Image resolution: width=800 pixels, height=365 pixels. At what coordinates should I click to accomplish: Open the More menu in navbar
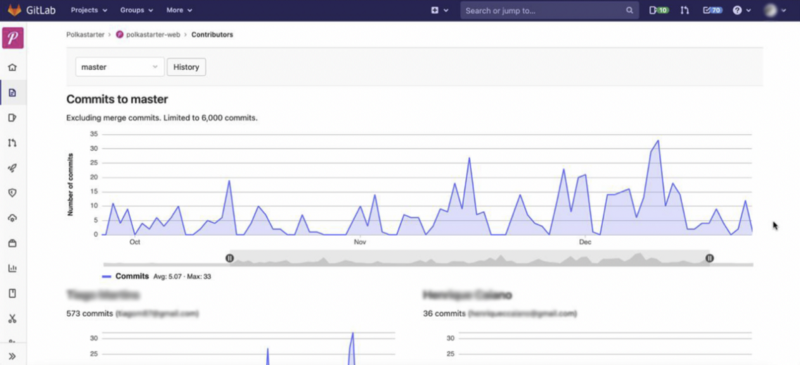179,10
